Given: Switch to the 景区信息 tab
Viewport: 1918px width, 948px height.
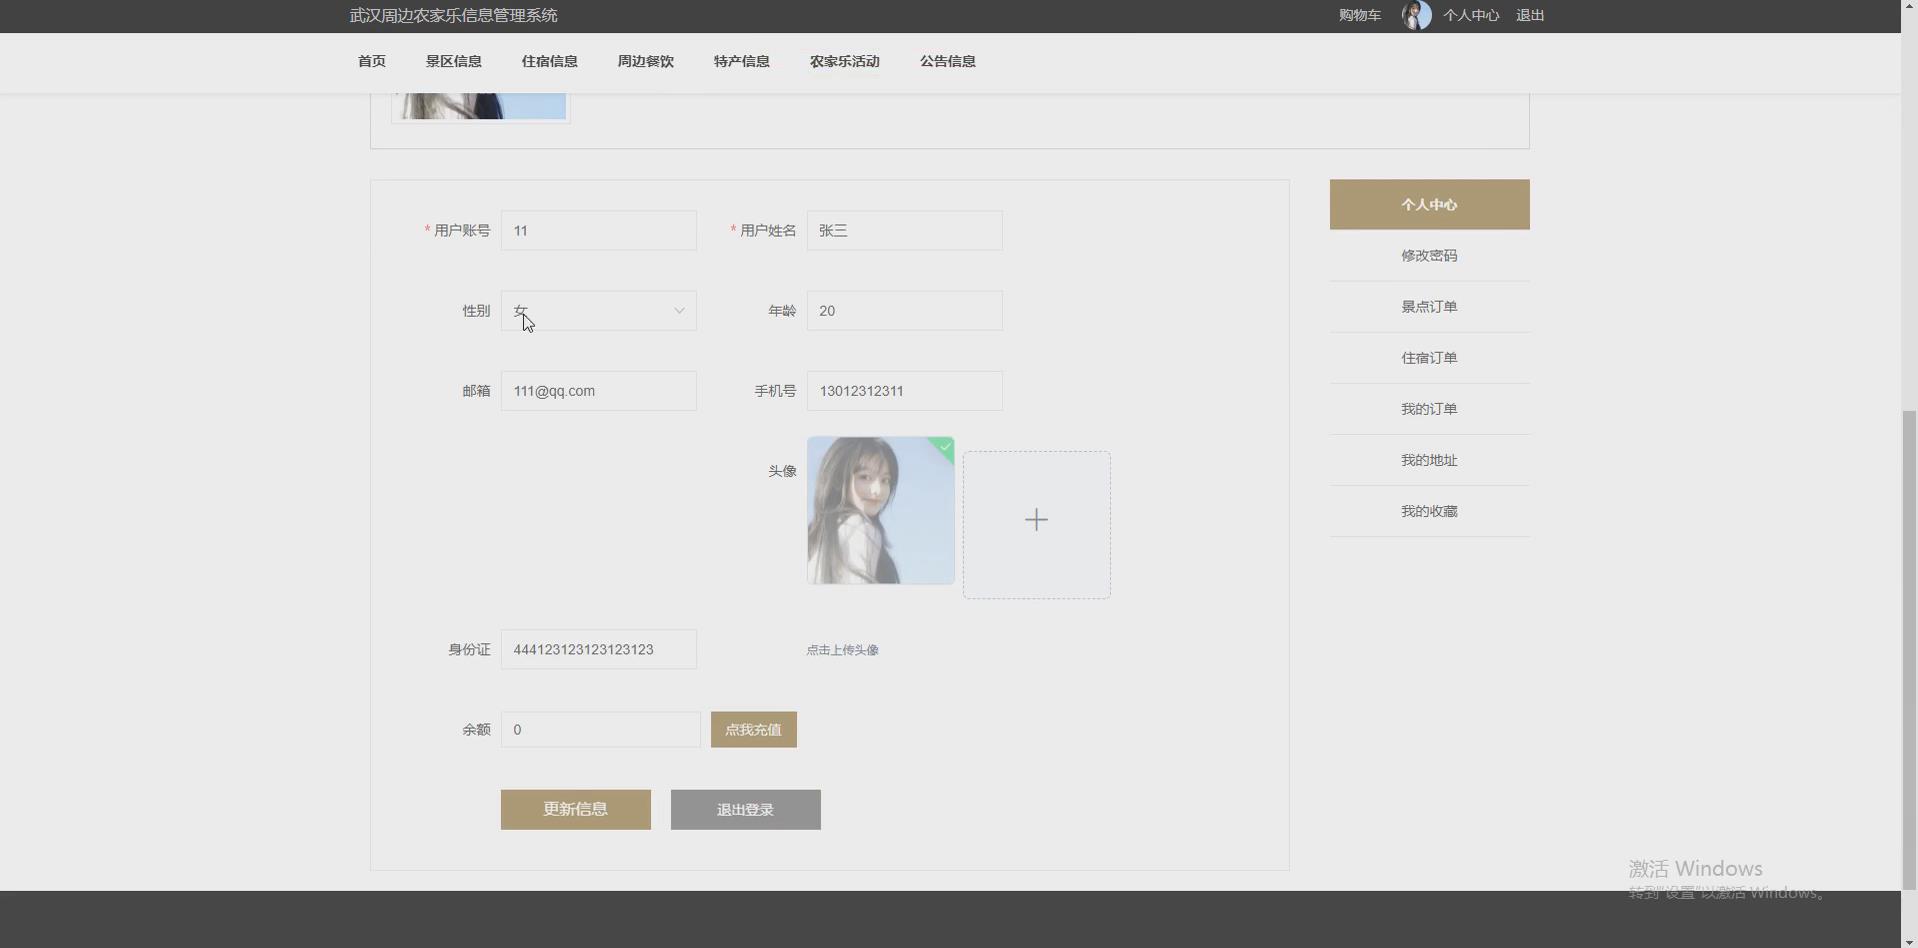Looking at the screenshot, I should coord(452,61).
